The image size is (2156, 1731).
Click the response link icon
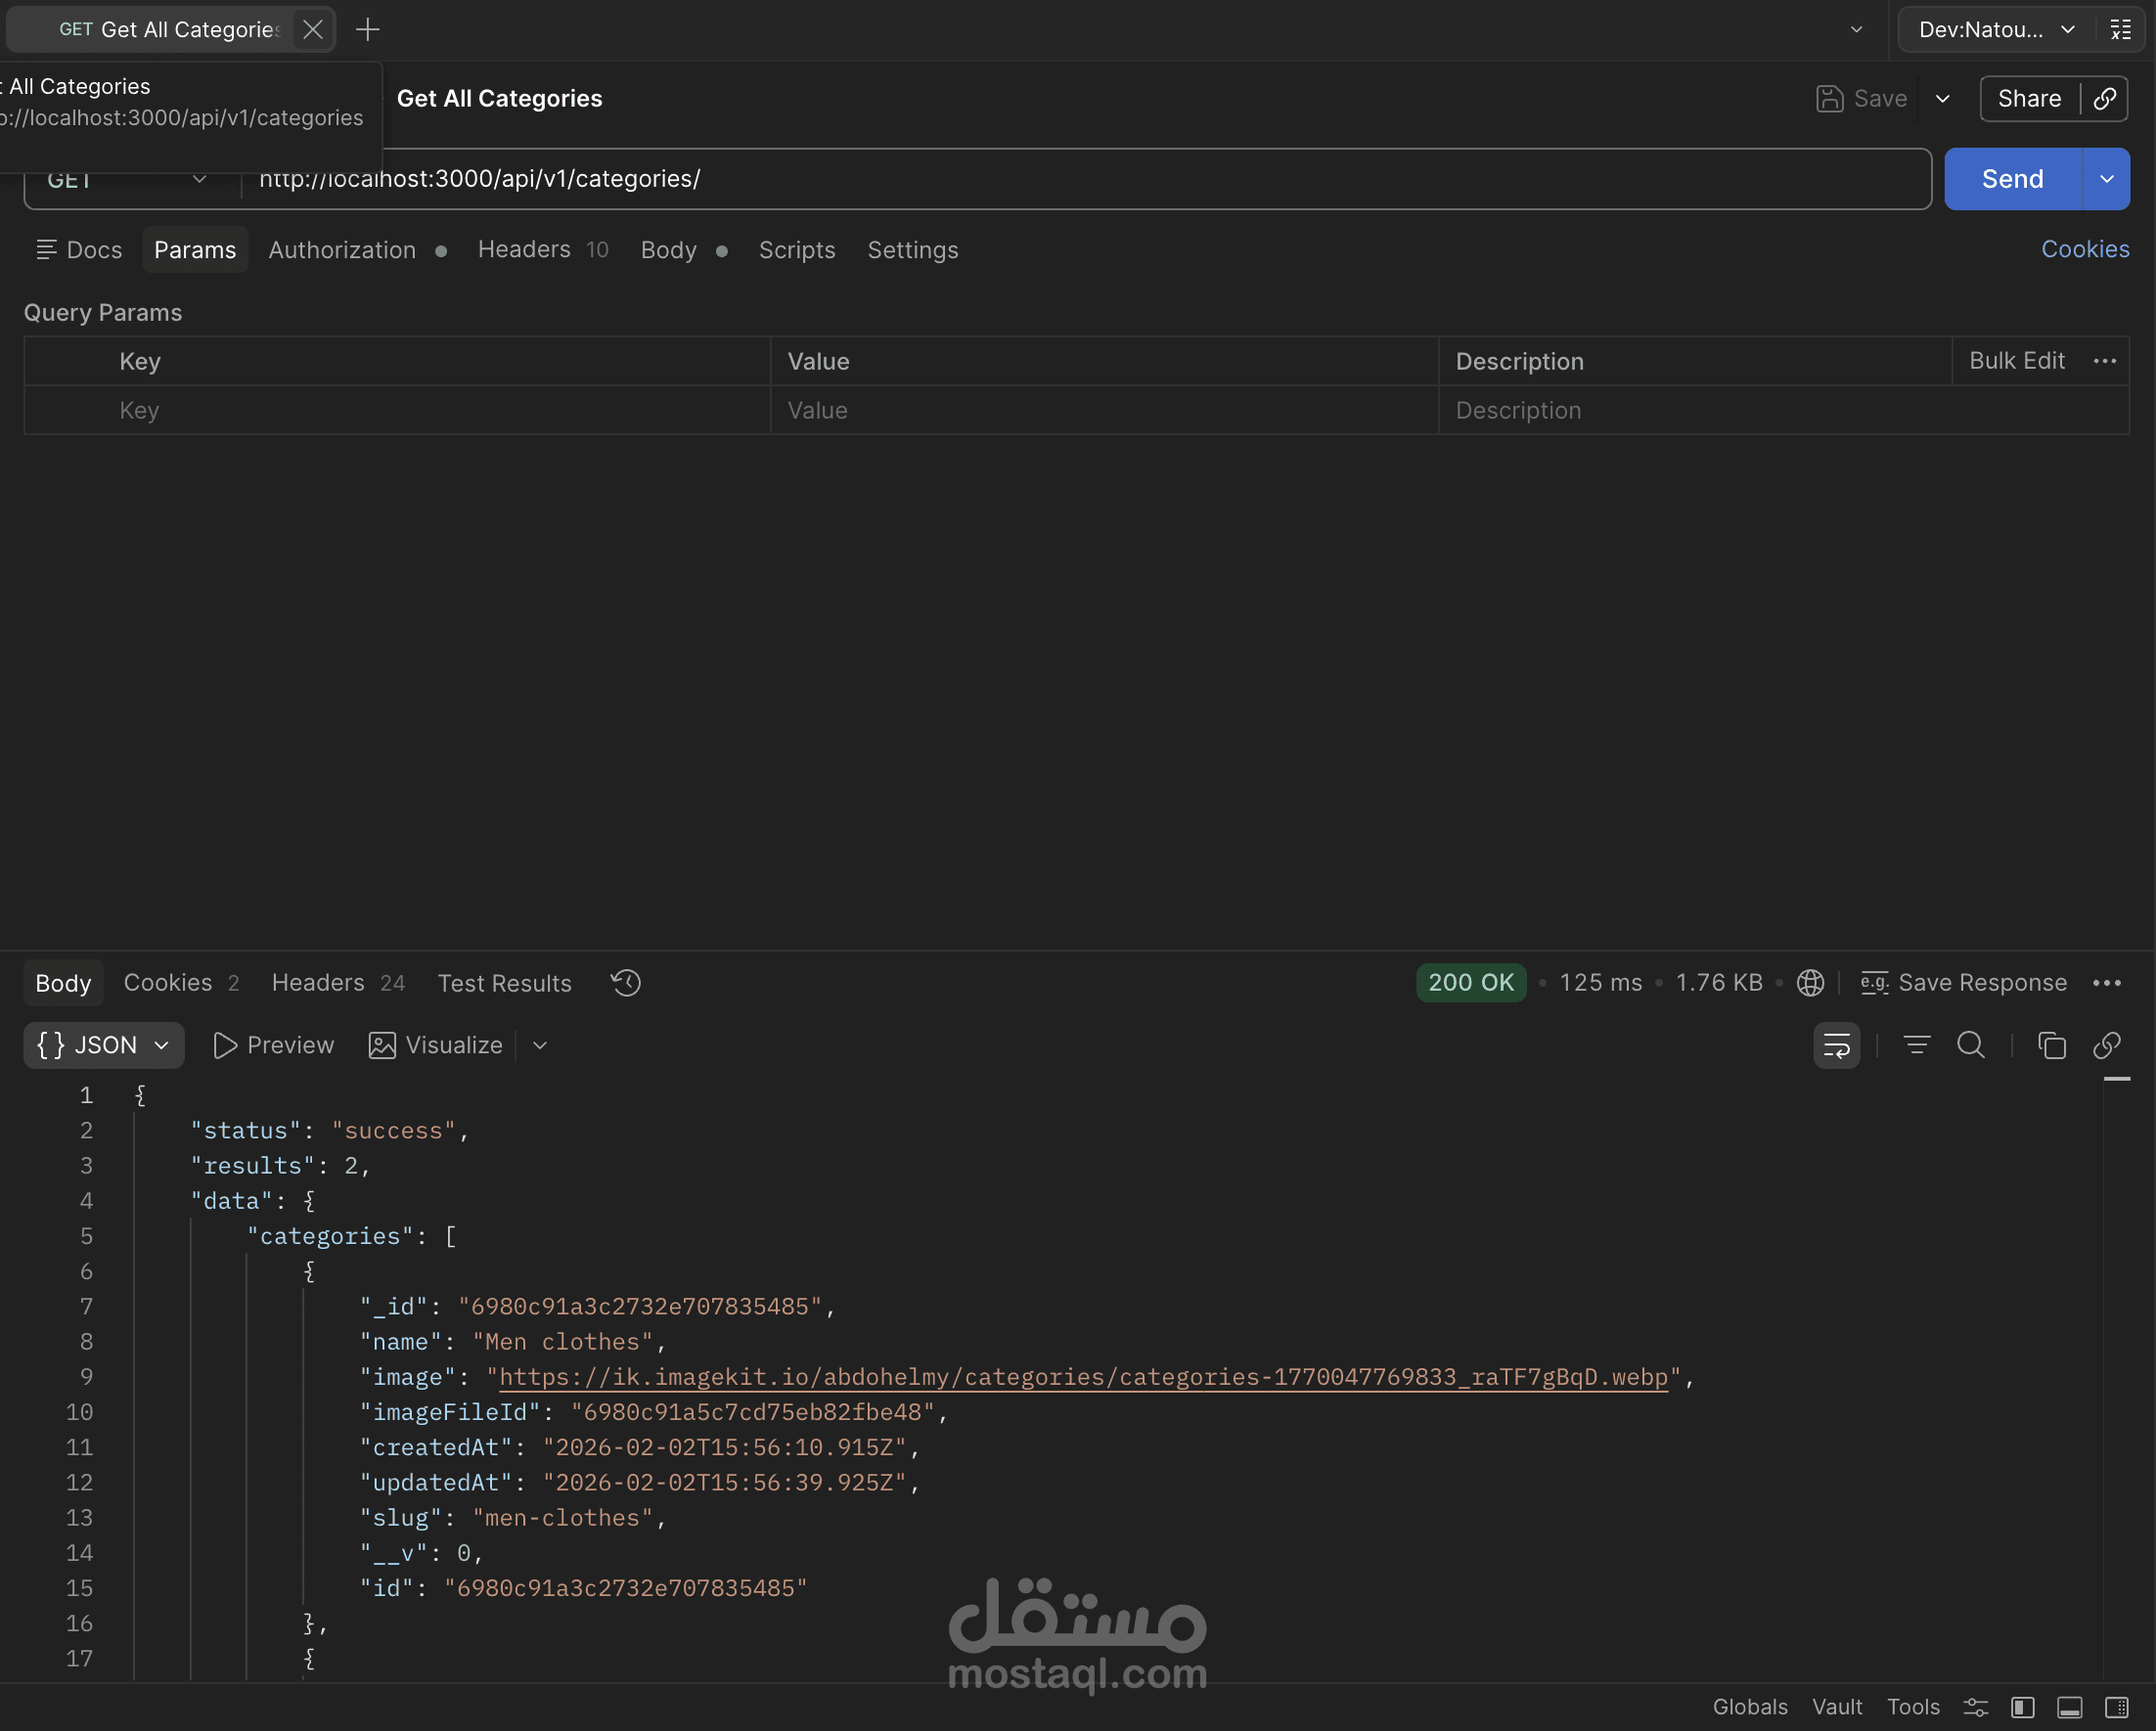[2106, 1045]
